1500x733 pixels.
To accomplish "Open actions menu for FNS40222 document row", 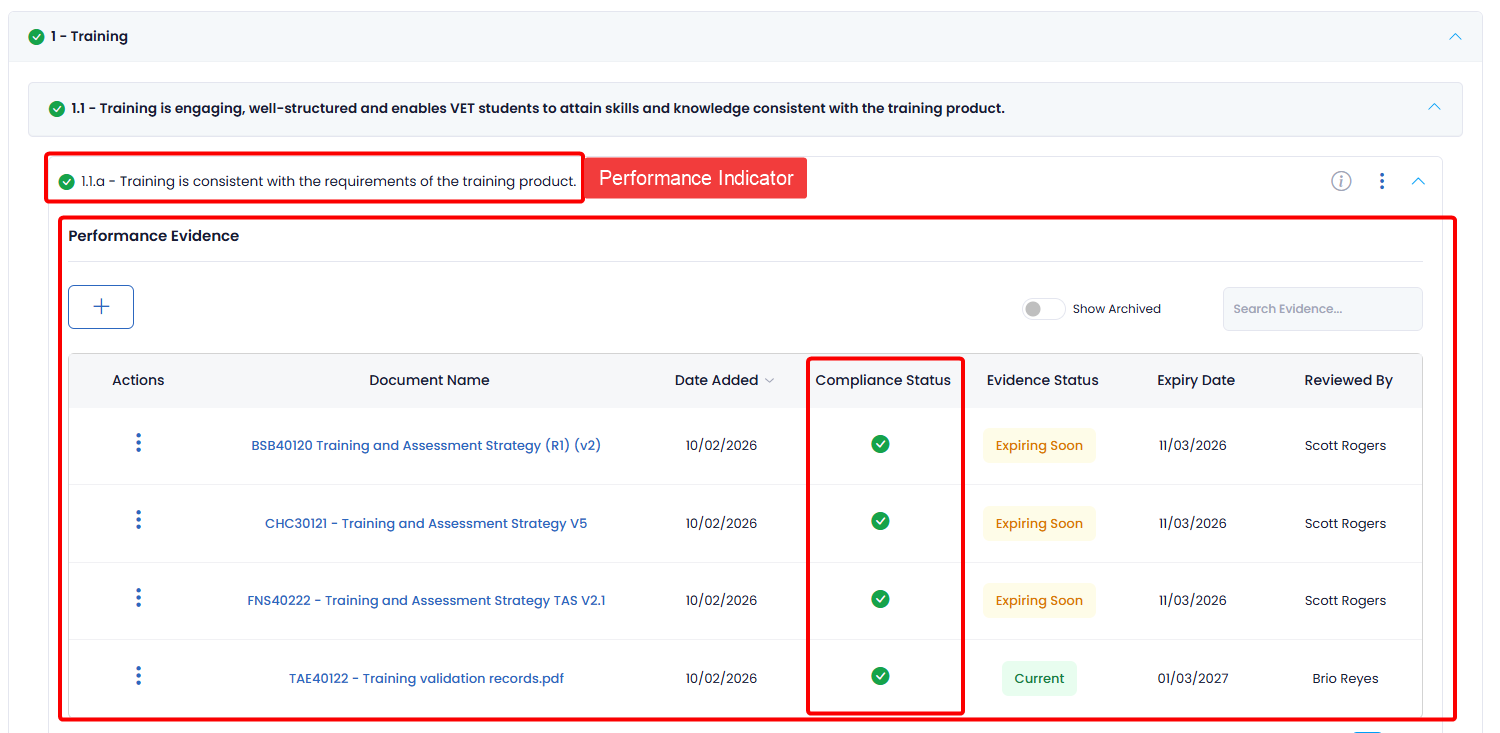I will (x=138, y=598).
